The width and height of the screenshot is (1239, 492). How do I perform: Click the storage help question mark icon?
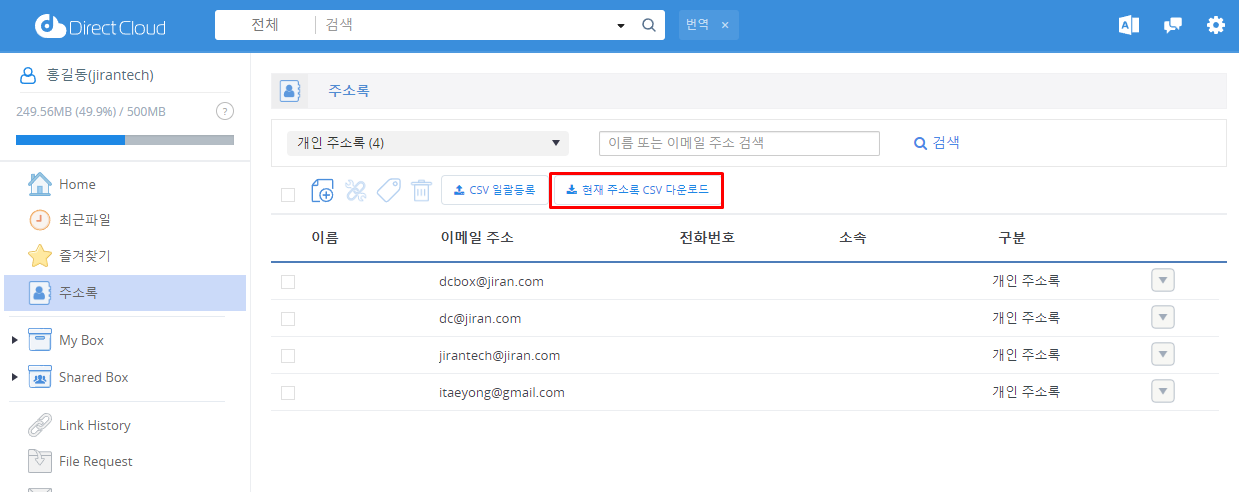coord(225,111)
